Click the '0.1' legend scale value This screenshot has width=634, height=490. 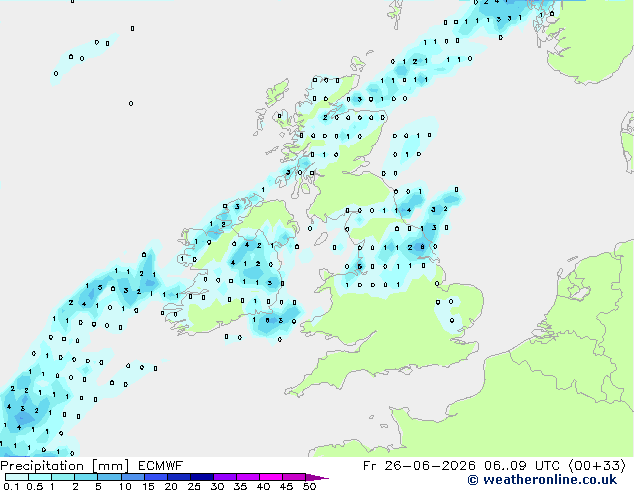(x=11, y=486)
